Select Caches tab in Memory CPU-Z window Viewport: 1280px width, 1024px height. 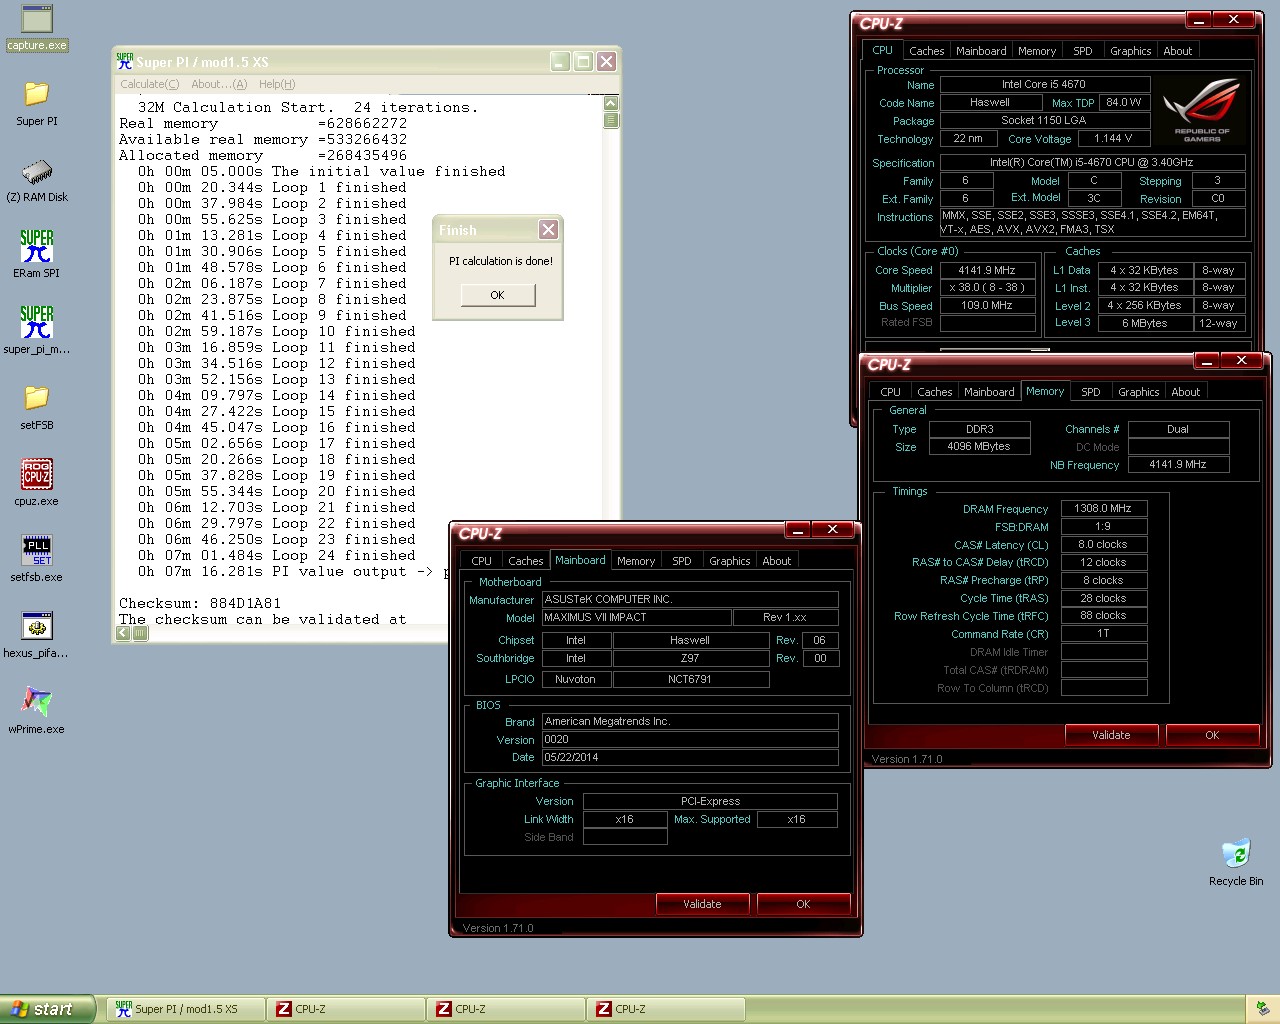coord(934,392)
